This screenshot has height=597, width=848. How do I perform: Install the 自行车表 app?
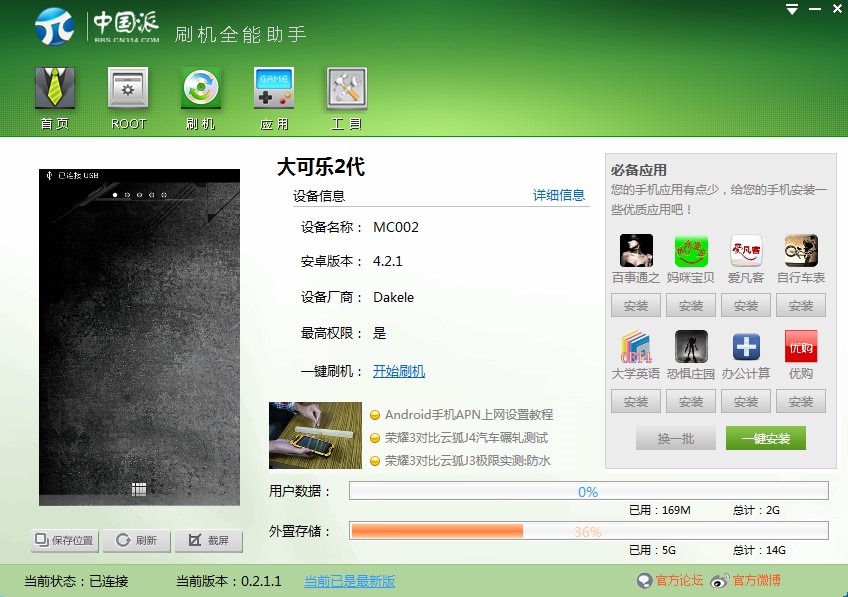coord(801,306)
